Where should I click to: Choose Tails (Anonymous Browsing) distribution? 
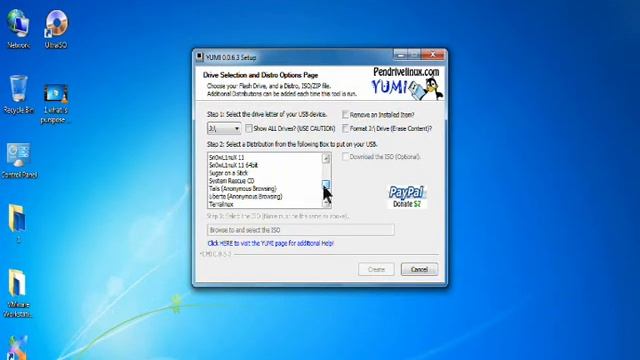tap(242, 189)
